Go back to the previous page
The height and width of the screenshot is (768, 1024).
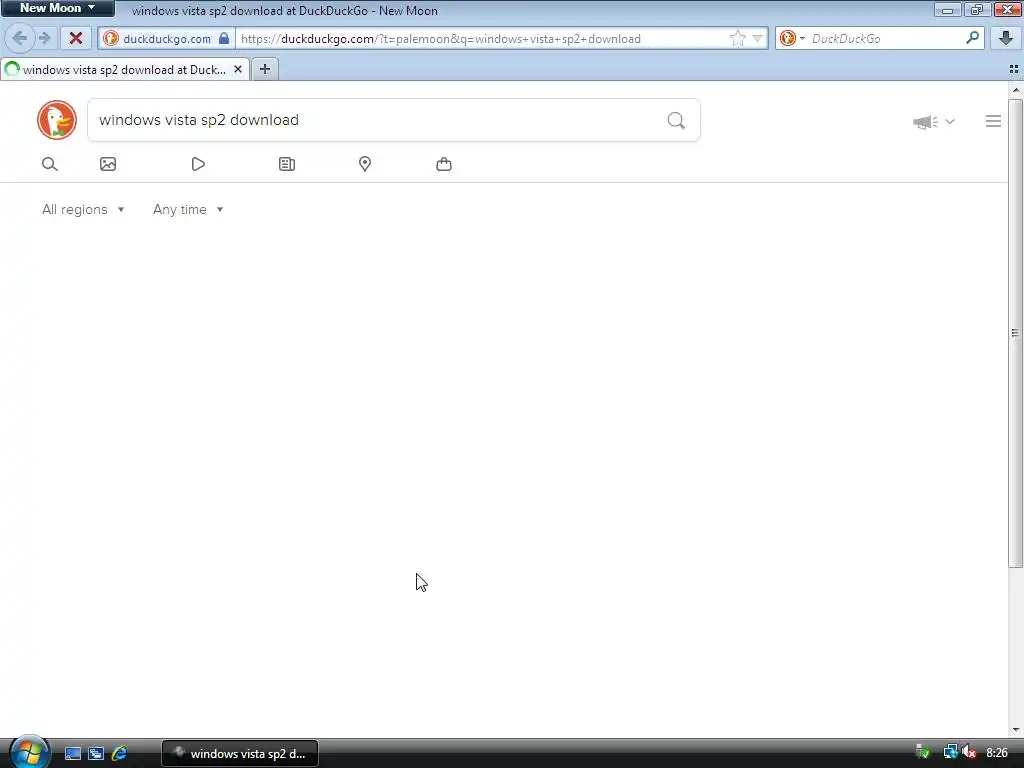coord(20,38)
